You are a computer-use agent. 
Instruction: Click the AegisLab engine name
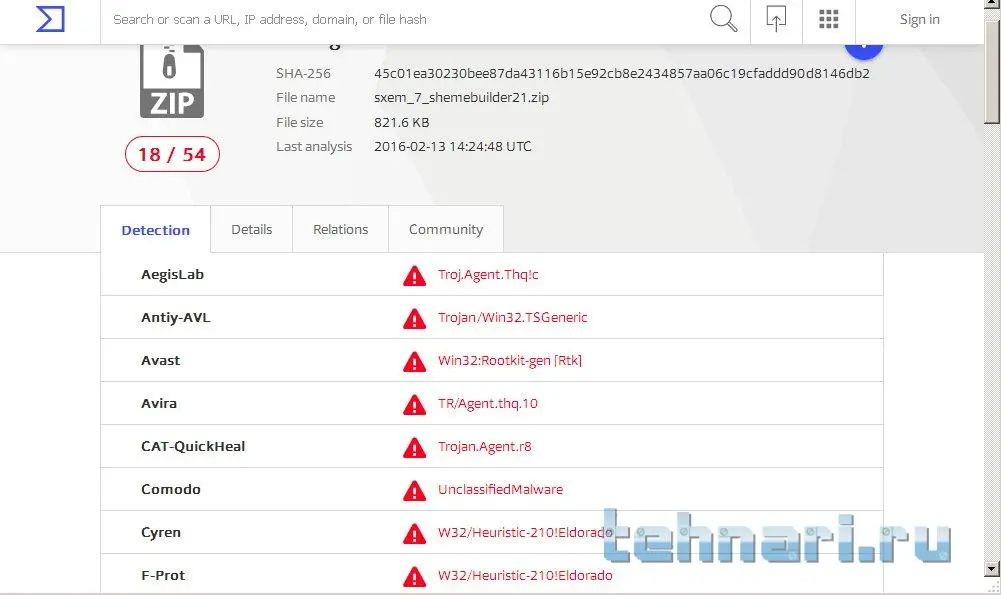172,275
